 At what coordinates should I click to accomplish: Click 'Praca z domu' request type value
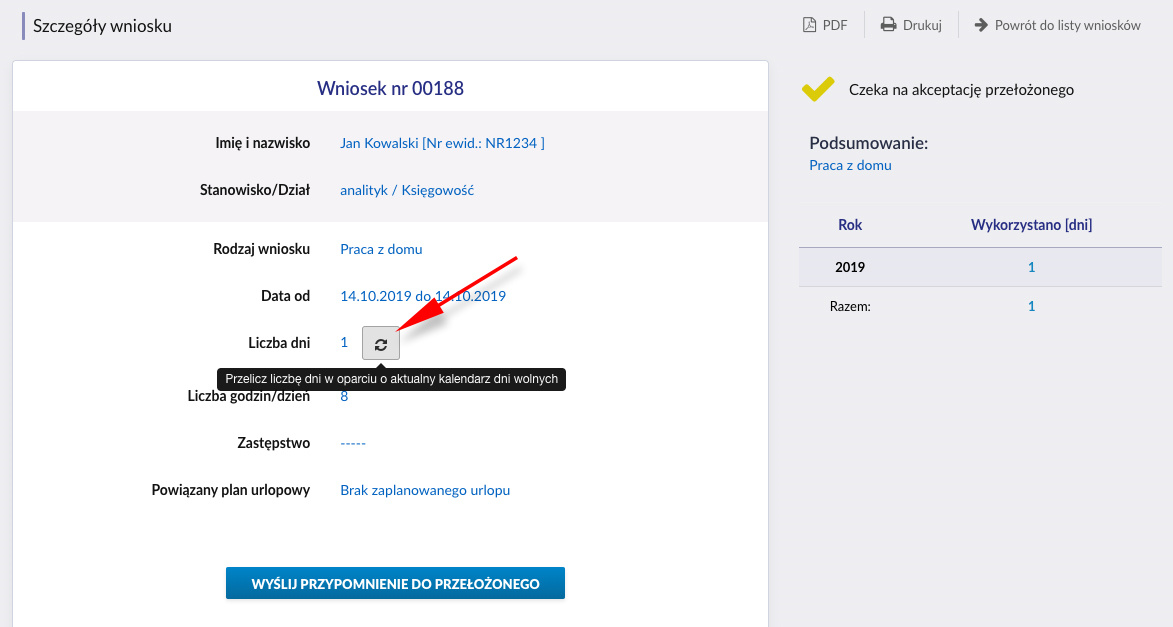[x=382, y=249]
